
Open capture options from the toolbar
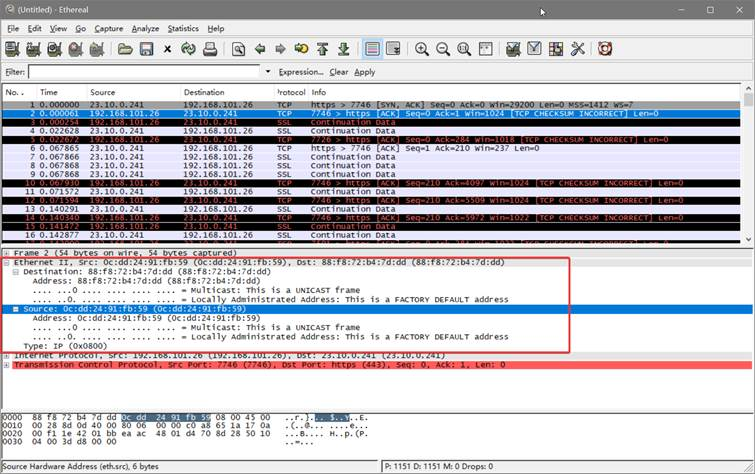click(33, 49)
